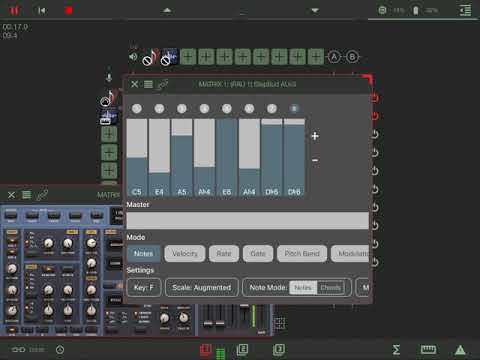Pause playback with the red transport button
Screen dimensions: 480x360
14,11
